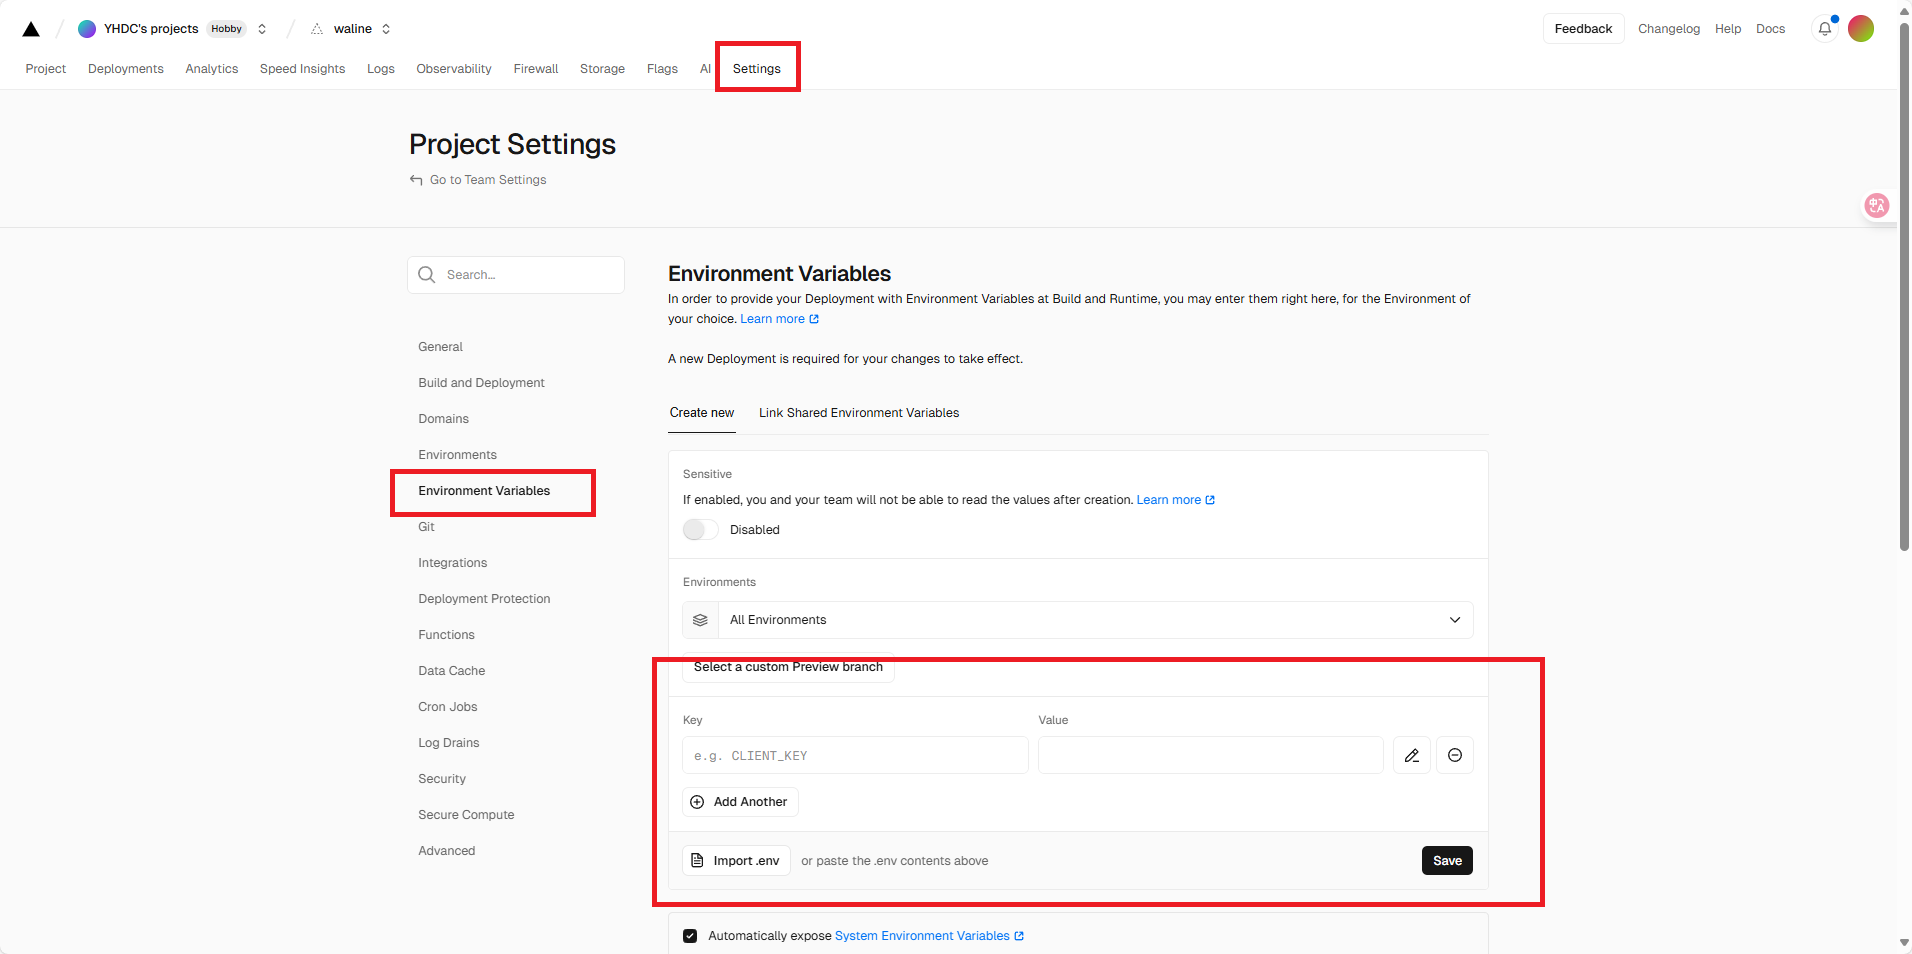Open the waline project switcher

pos(386,29)
